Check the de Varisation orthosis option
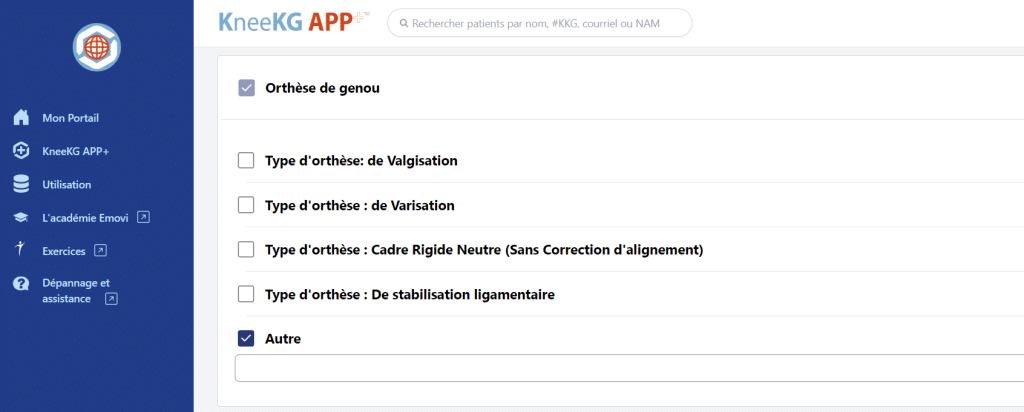This screenshot has height=412, width=1024. 247,205
